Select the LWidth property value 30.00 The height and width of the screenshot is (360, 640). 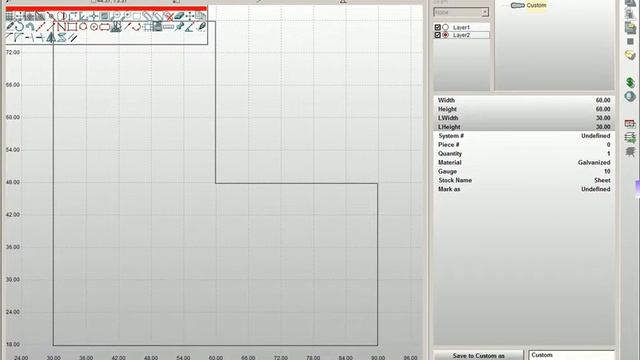(602, 118)
